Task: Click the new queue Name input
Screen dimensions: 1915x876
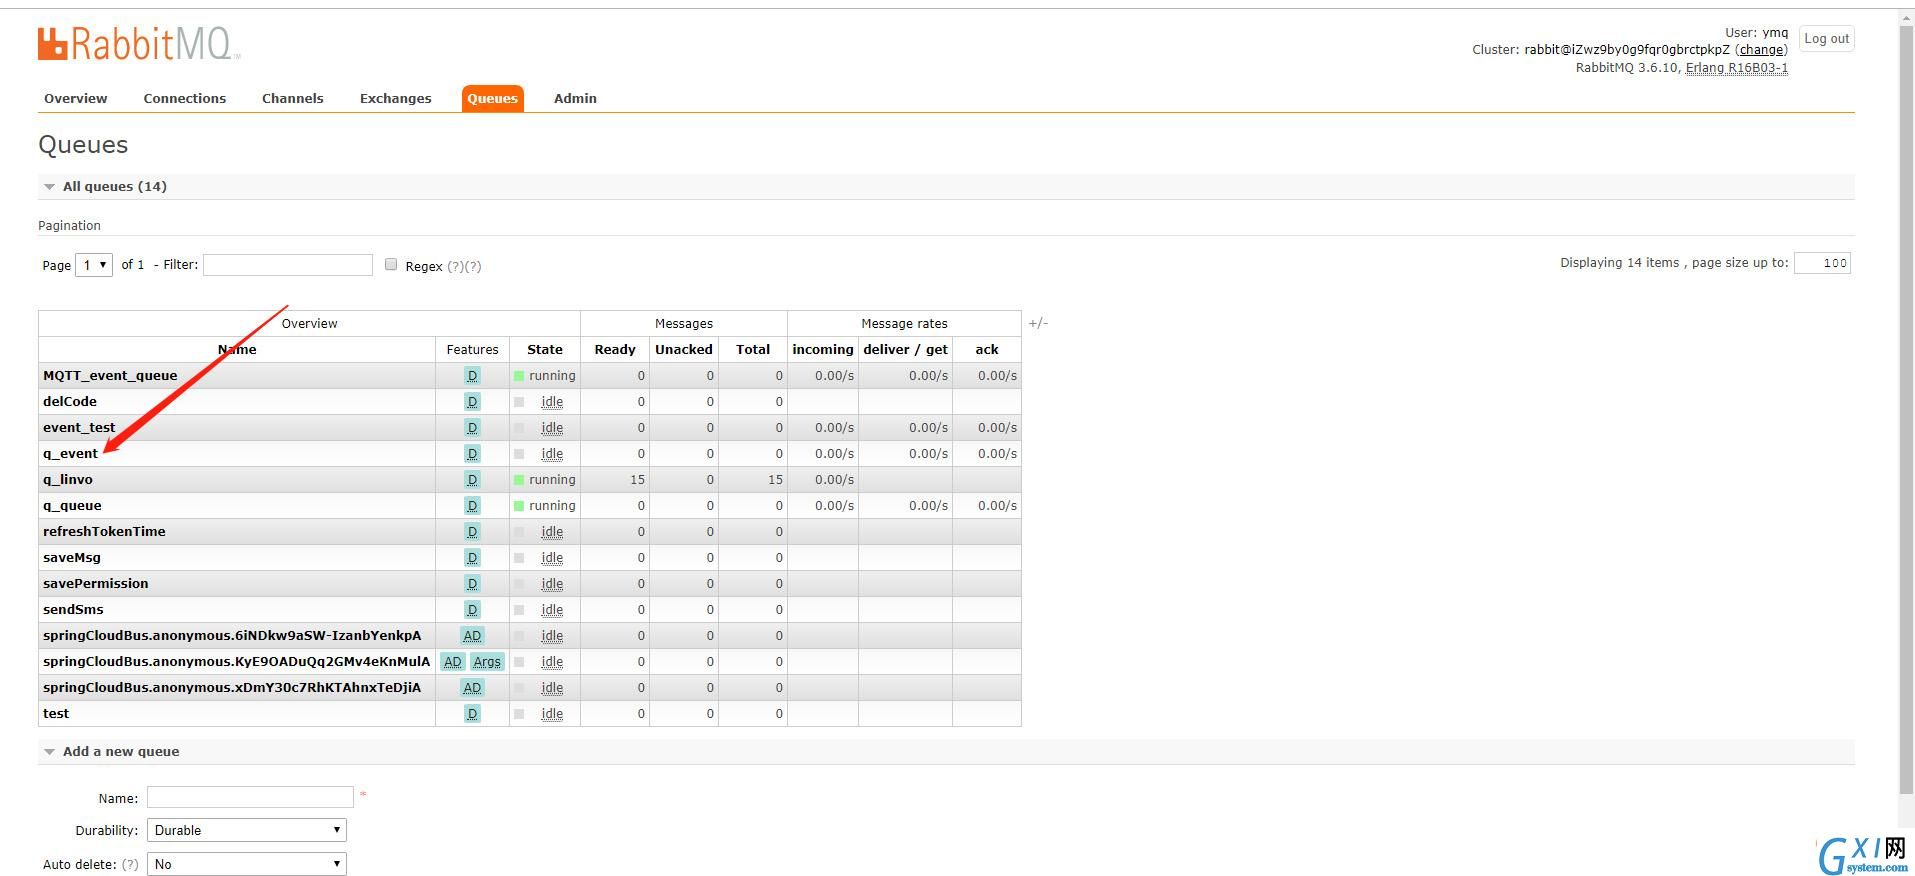Action: (250, 797)
